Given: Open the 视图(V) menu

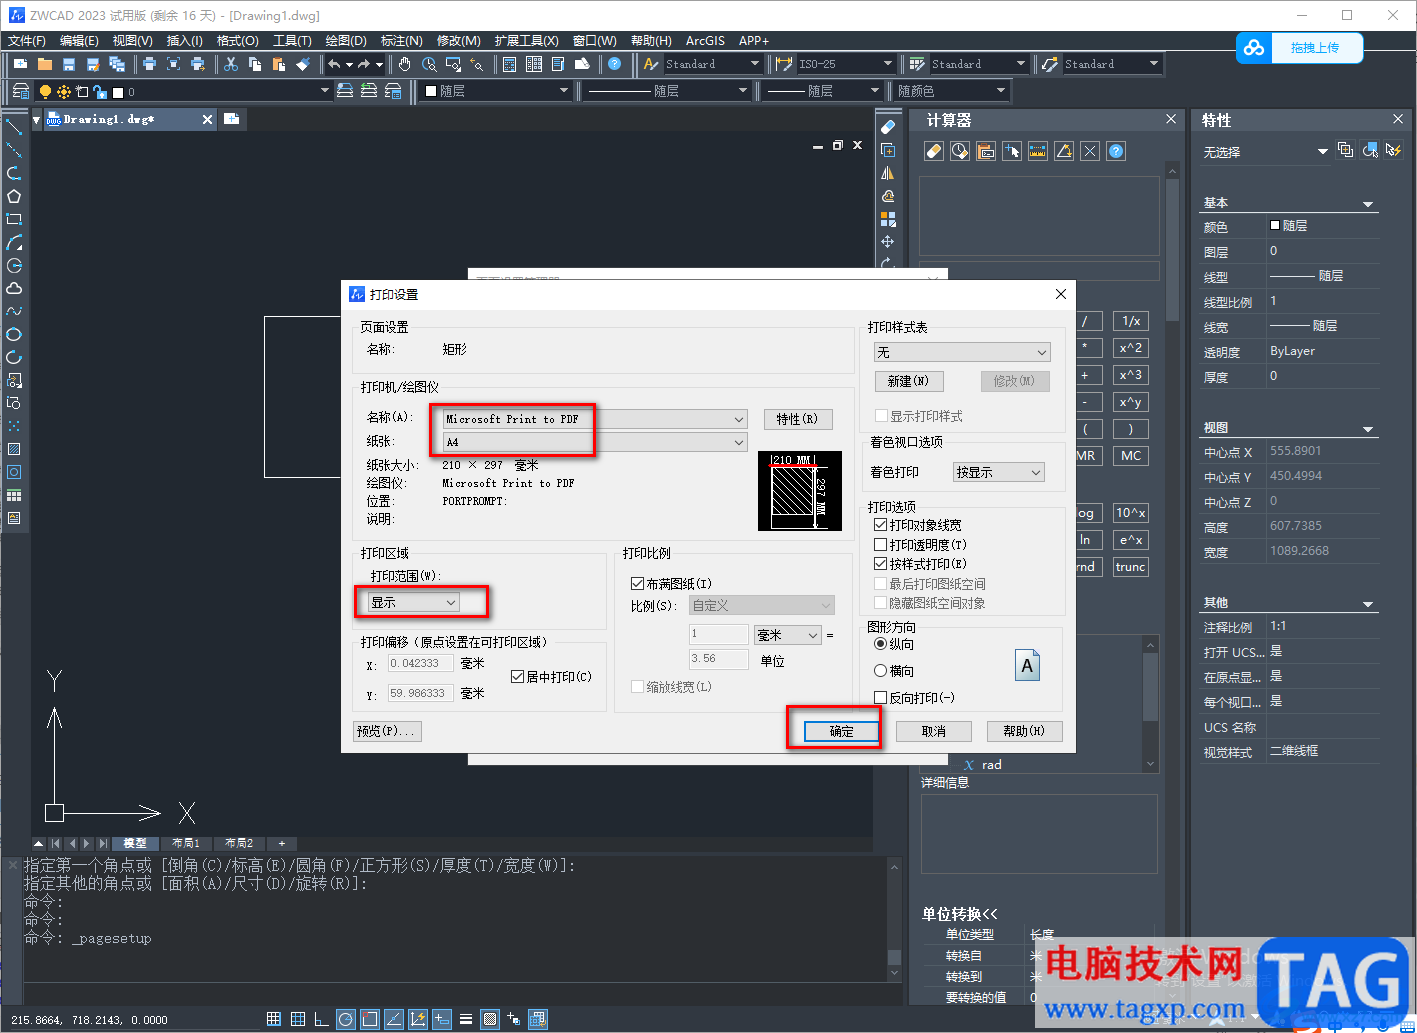Looking at the screenshot, I should 133,41.
